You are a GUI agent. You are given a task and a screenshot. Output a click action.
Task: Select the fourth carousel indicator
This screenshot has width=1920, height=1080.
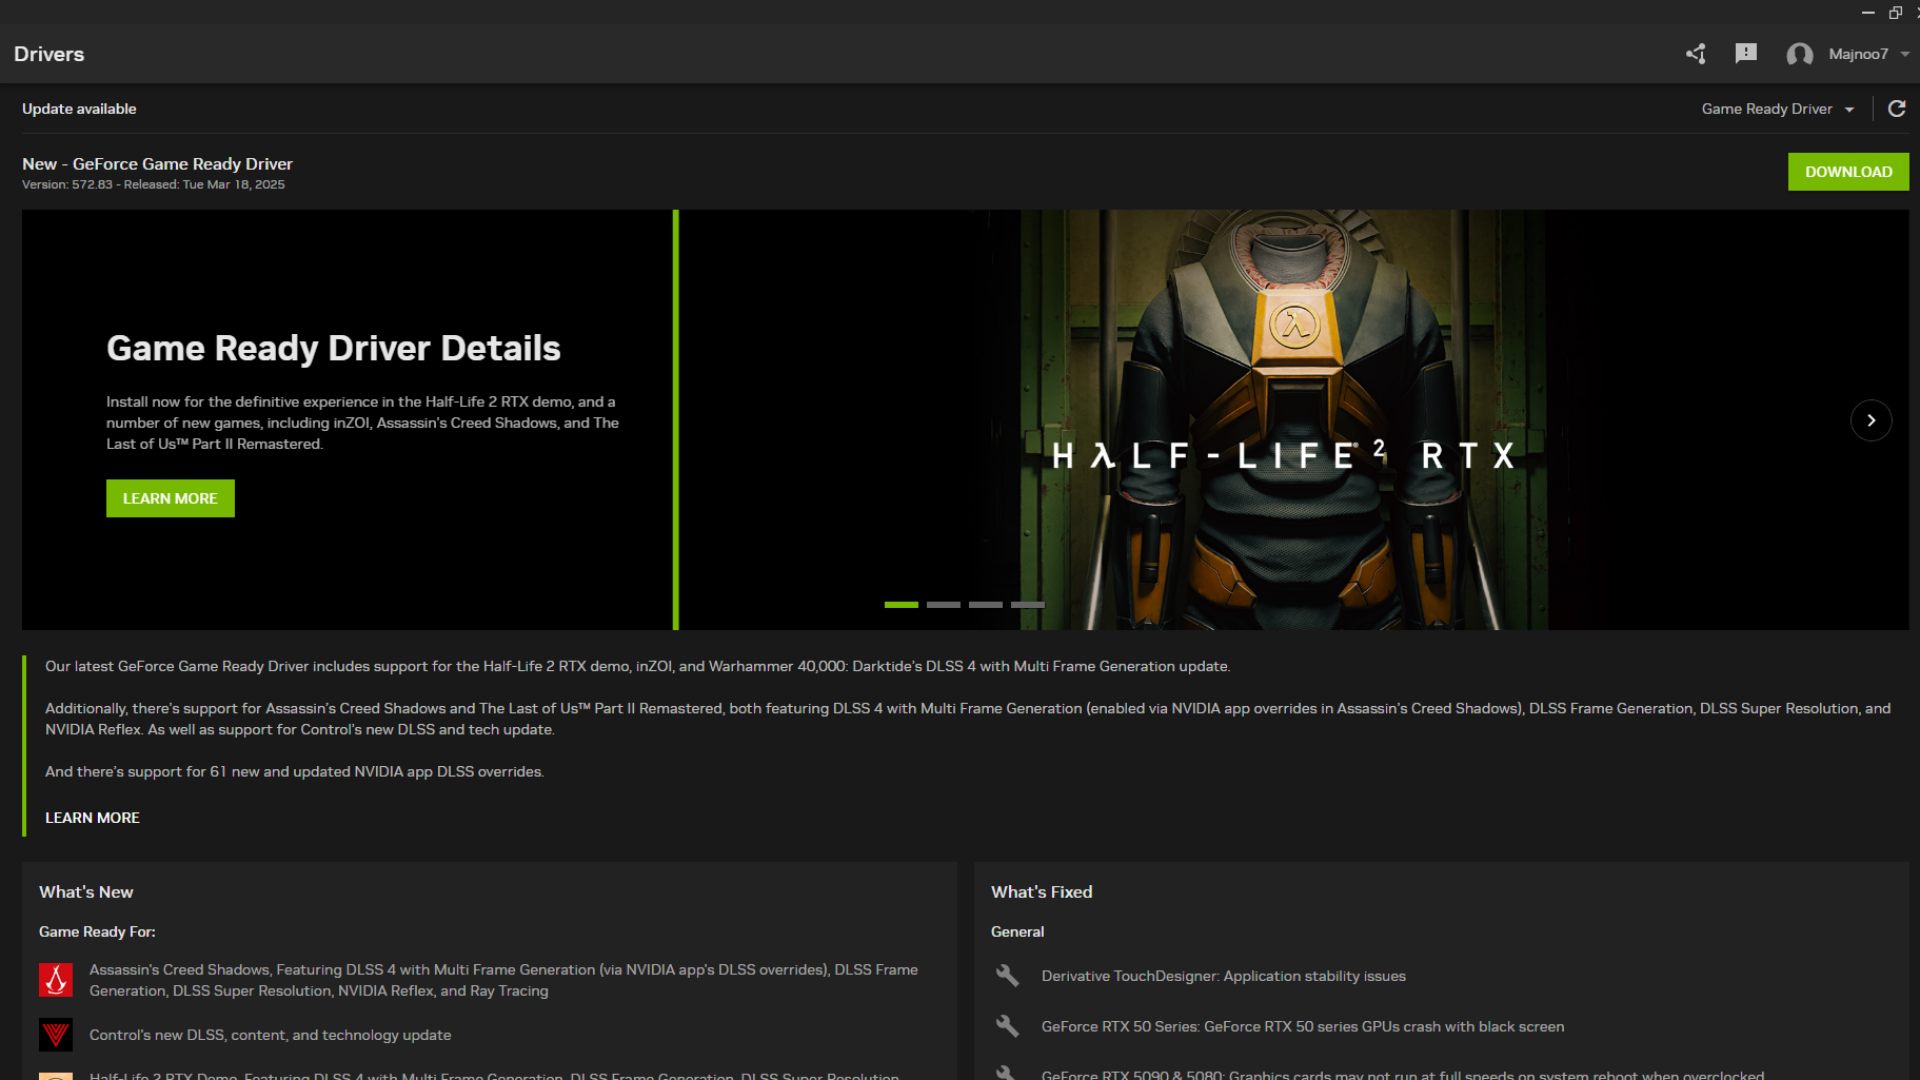click(x=1027, y=605)
